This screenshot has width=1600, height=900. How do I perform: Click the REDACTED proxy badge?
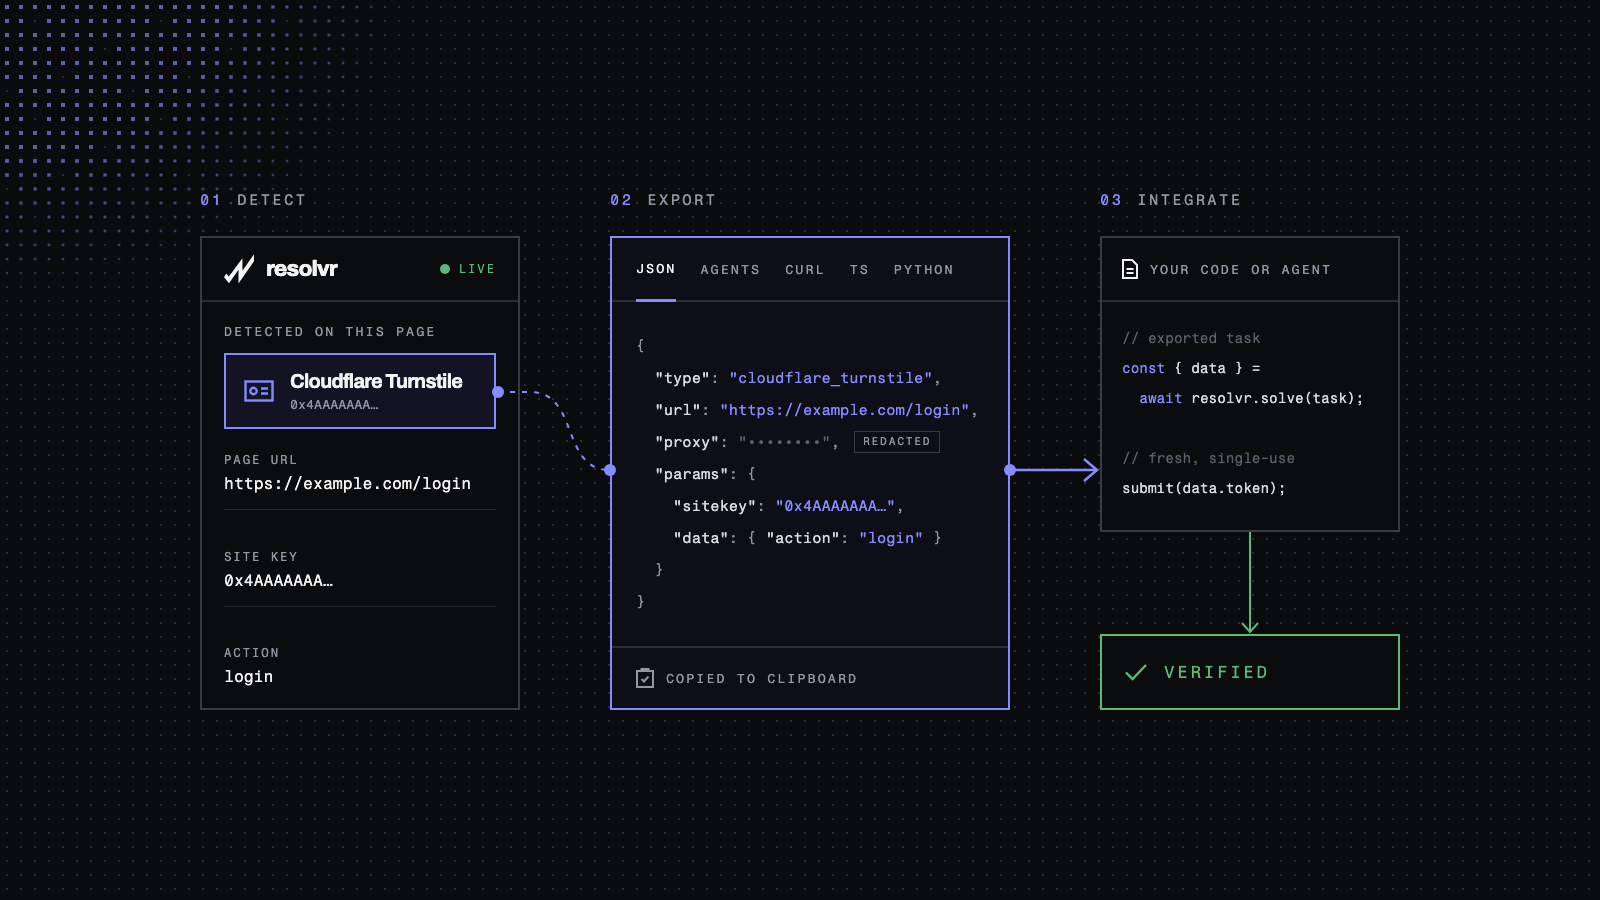(x=897, y=442)
